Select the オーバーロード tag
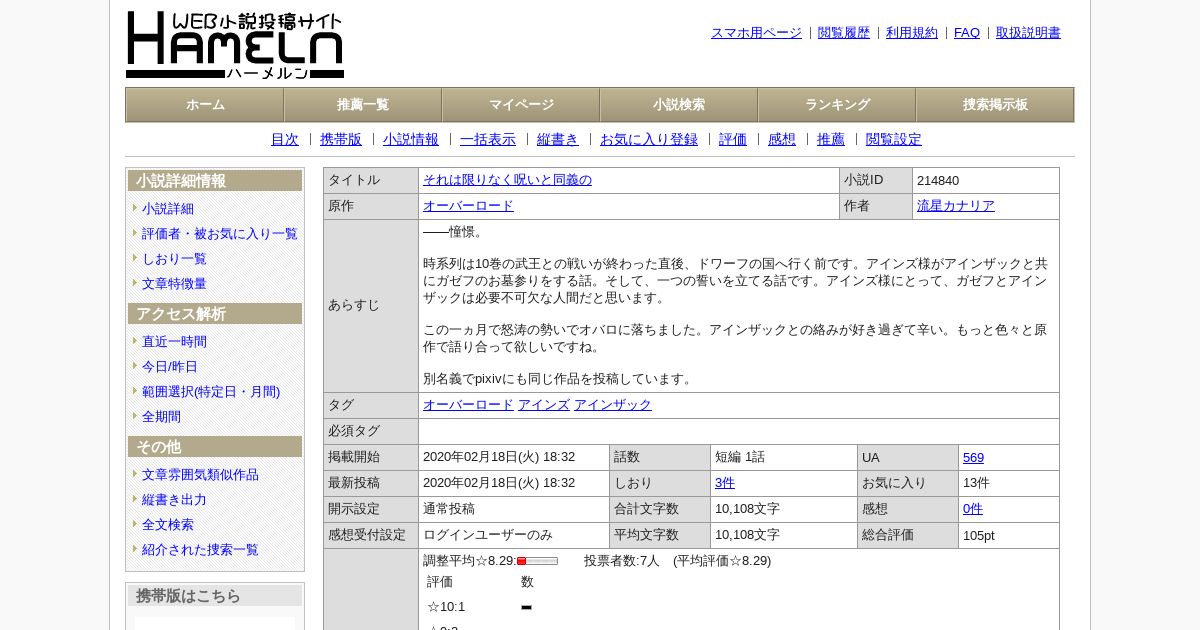The height and width of the screenshot is (630, 1200). (x=468, y=405)
